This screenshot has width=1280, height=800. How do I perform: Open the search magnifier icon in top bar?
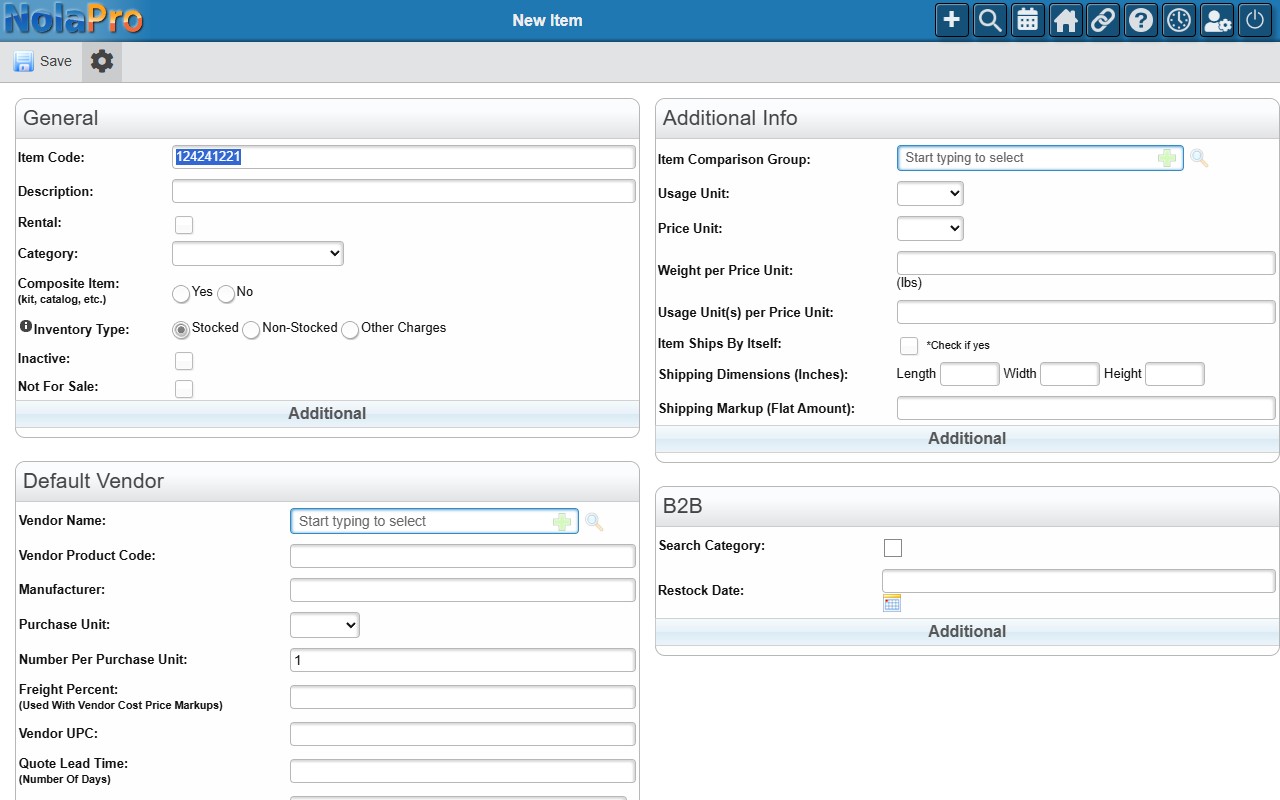(x=990, y=20)
